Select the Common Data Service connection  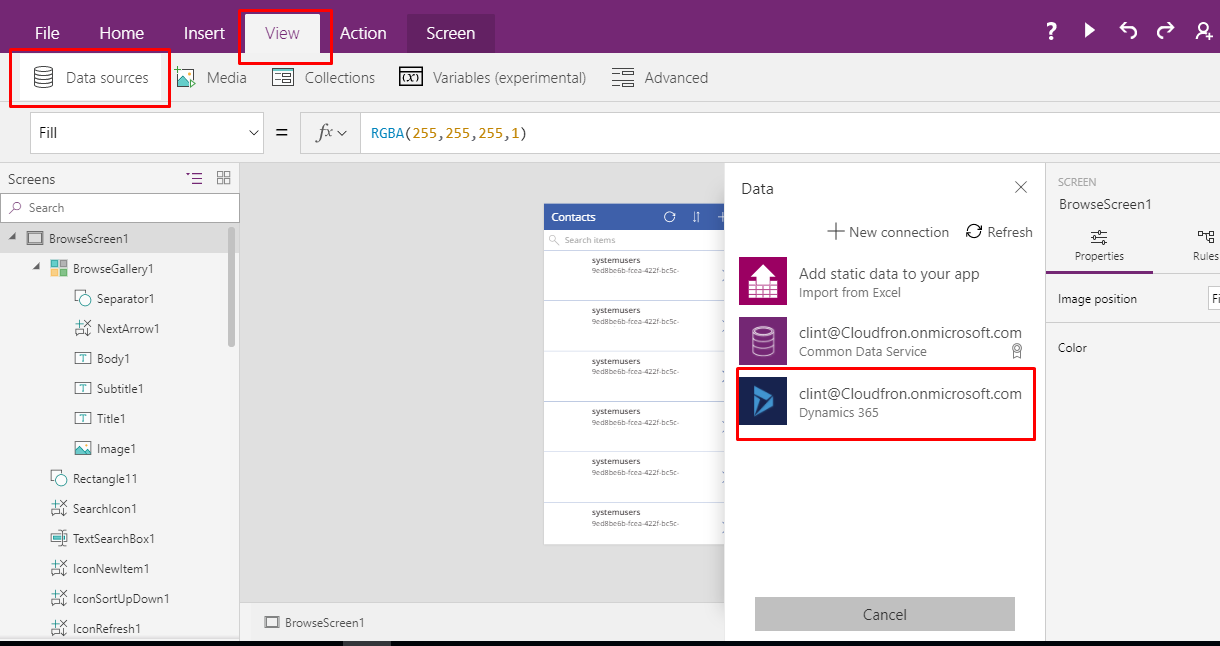[x=885, y=341]
